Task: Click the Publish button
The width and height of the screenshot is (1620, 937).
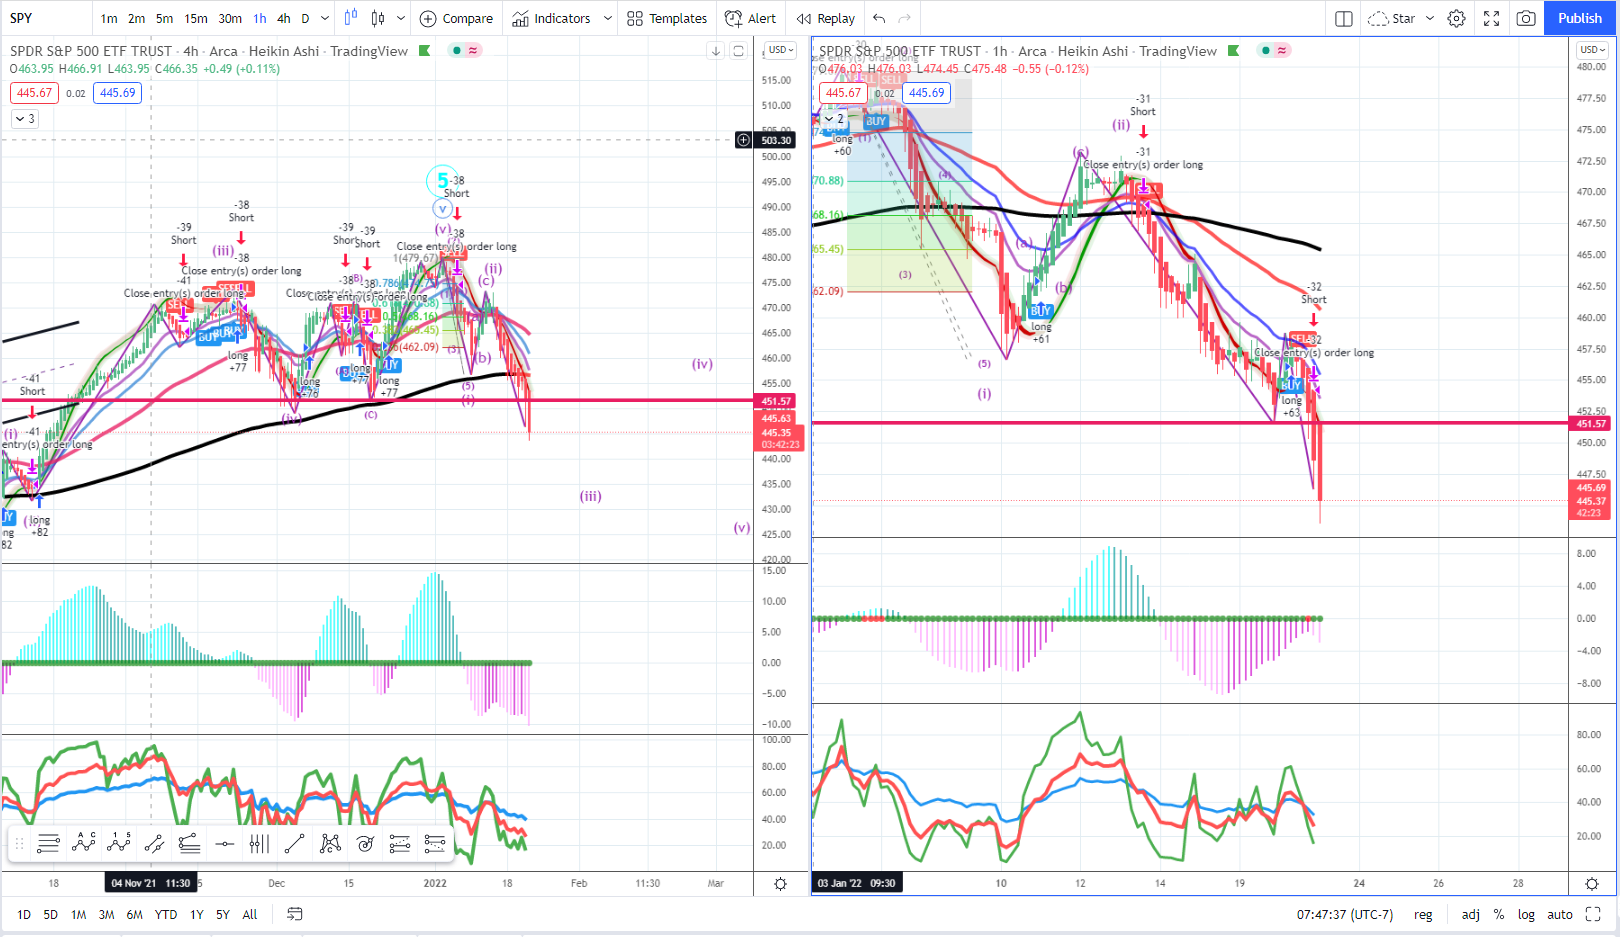Action: tap(1580, 18)
